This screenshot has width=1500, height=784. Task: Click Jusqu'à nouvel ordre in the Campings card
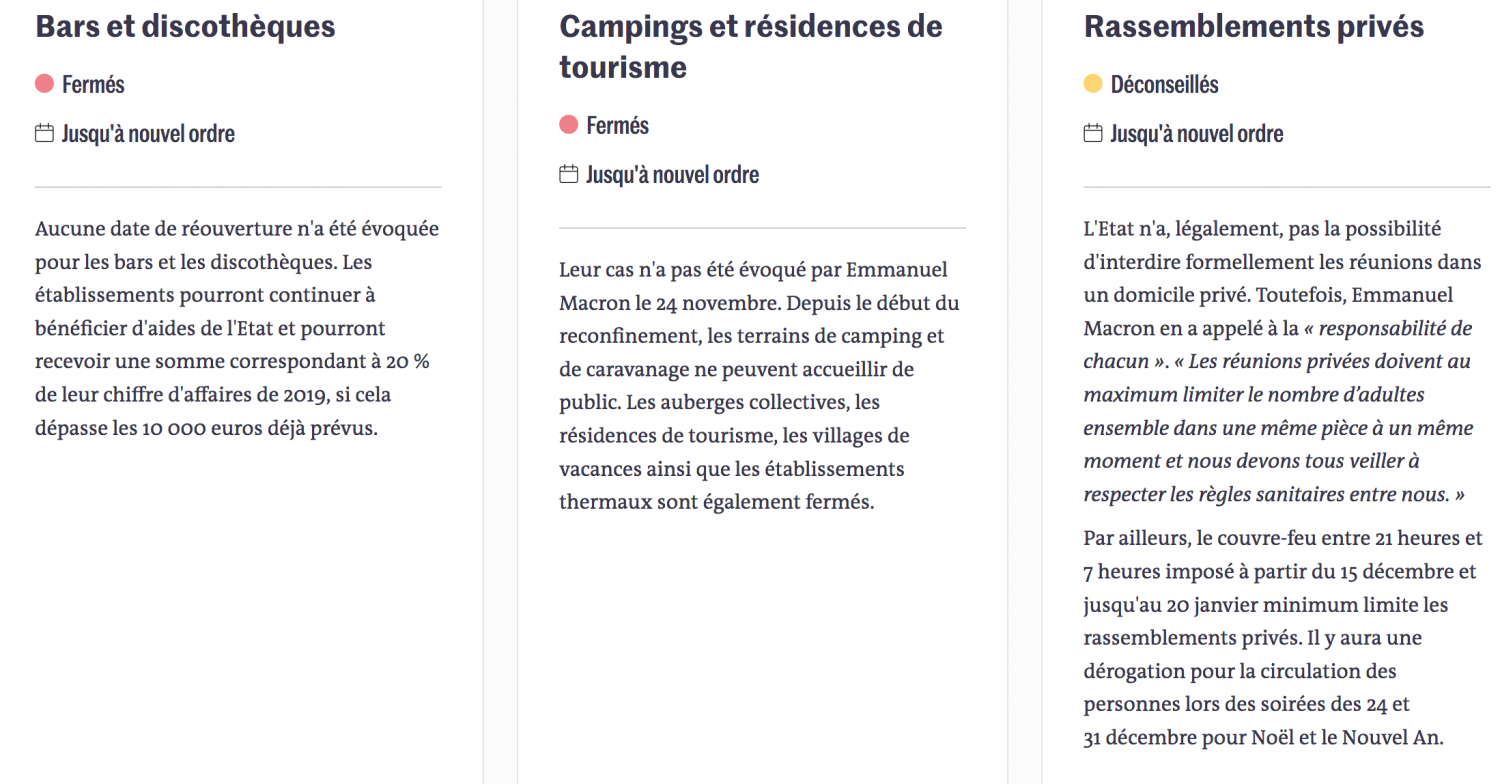pos(672,175)
